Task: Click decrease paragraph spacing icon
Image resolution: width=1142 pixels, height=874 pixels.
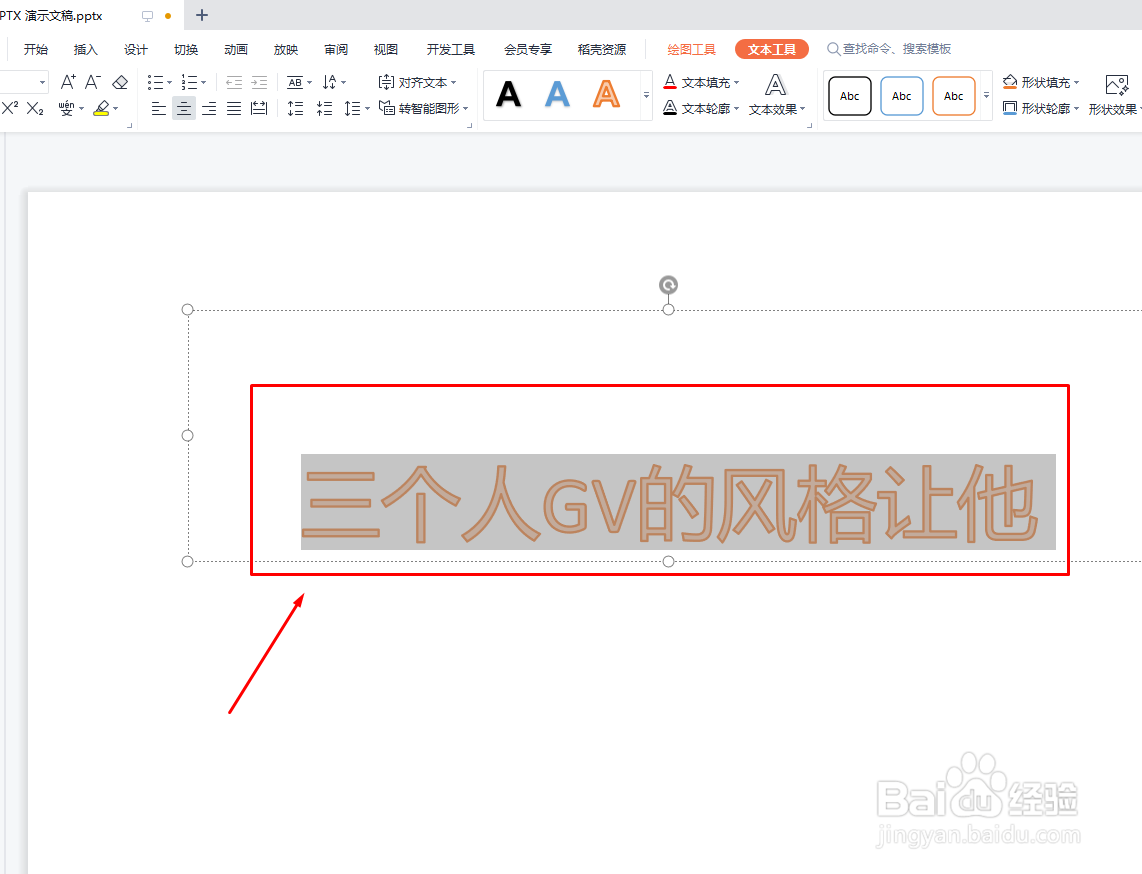Action: tap(324, 109)
